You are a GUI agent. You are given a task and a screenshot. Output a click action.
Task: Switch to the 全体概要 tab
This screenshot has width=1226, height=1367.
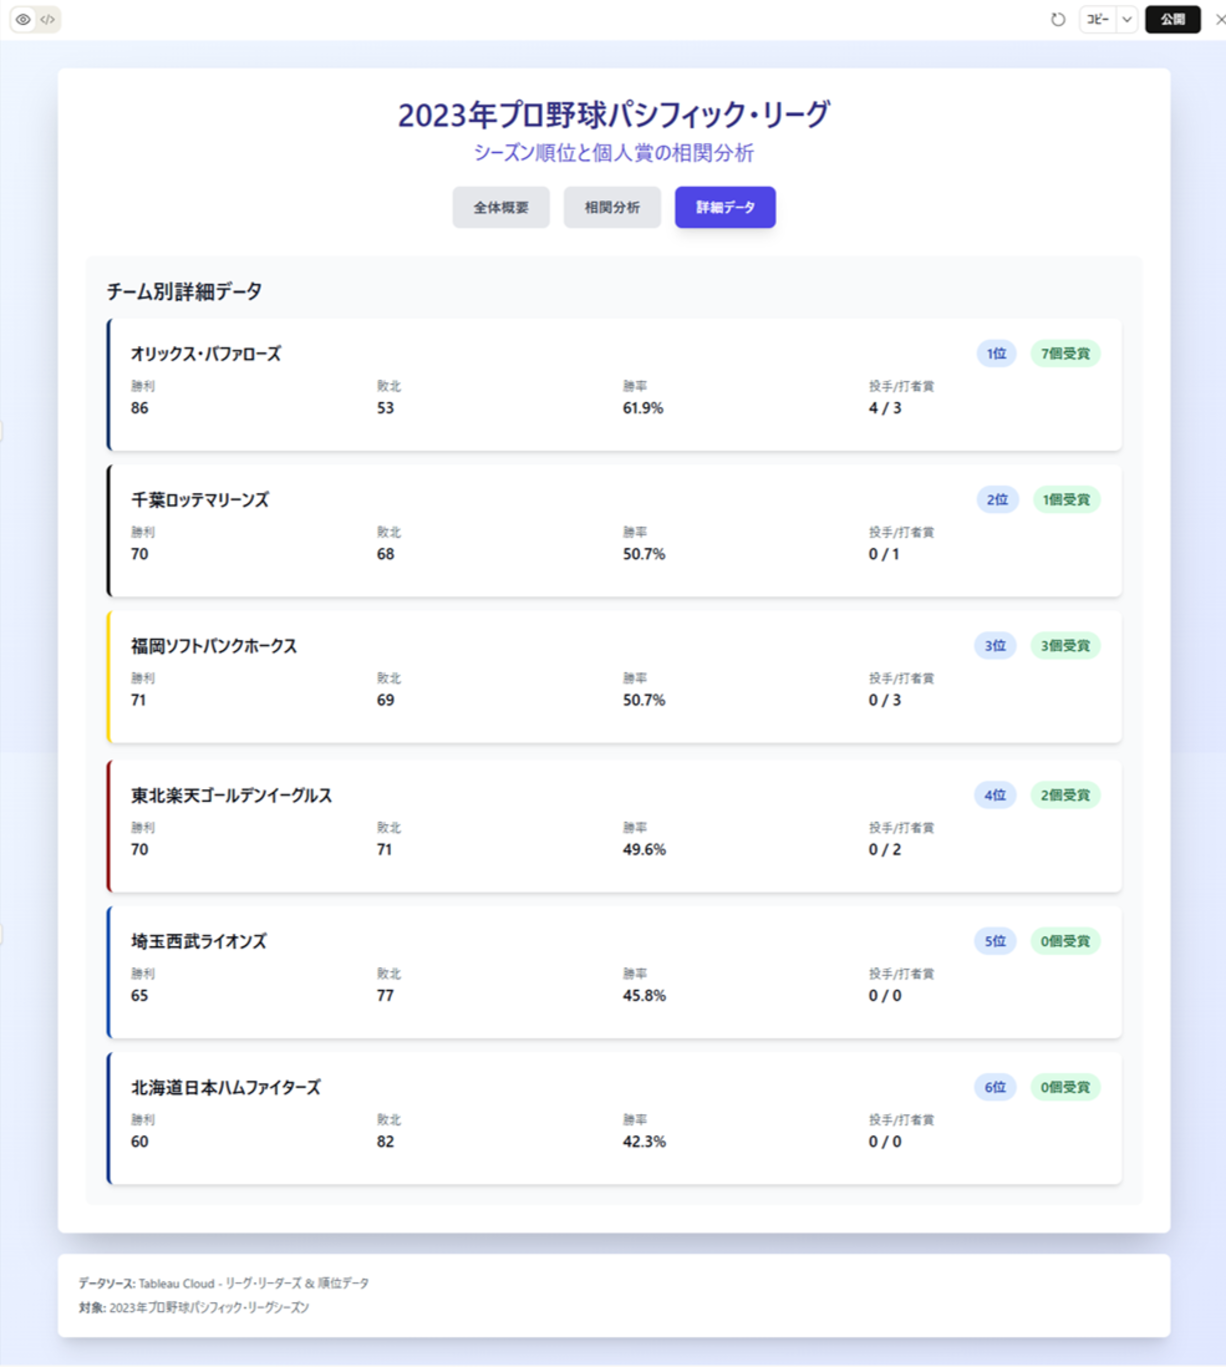500,207
